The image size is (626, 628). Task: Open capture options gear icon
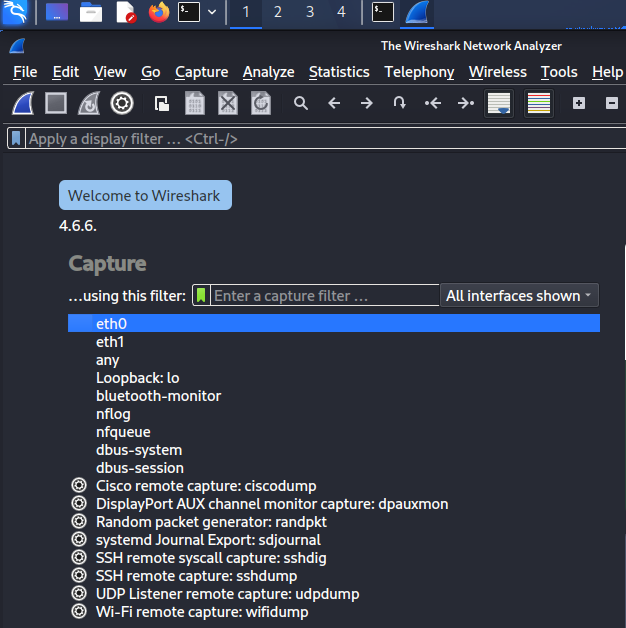[x=122, y=103]
